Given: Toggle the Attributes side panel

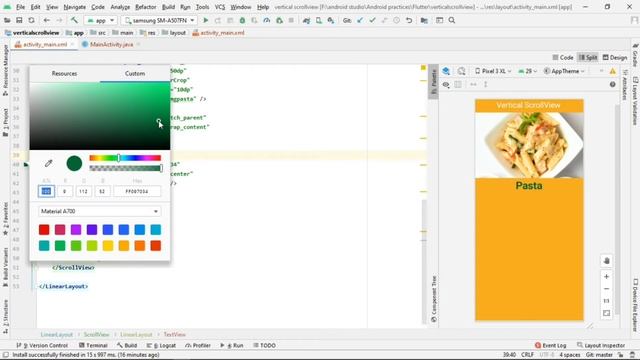Looking at the screenshot, I should 625,85.
